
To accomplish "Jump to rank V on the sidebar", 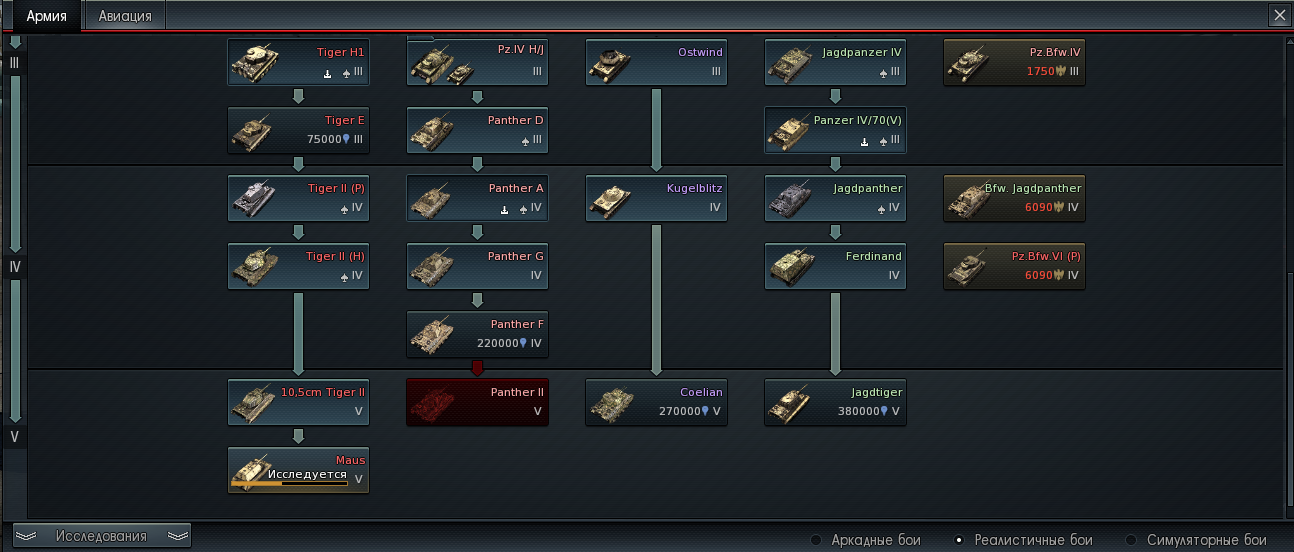I will tap(14, 437).
